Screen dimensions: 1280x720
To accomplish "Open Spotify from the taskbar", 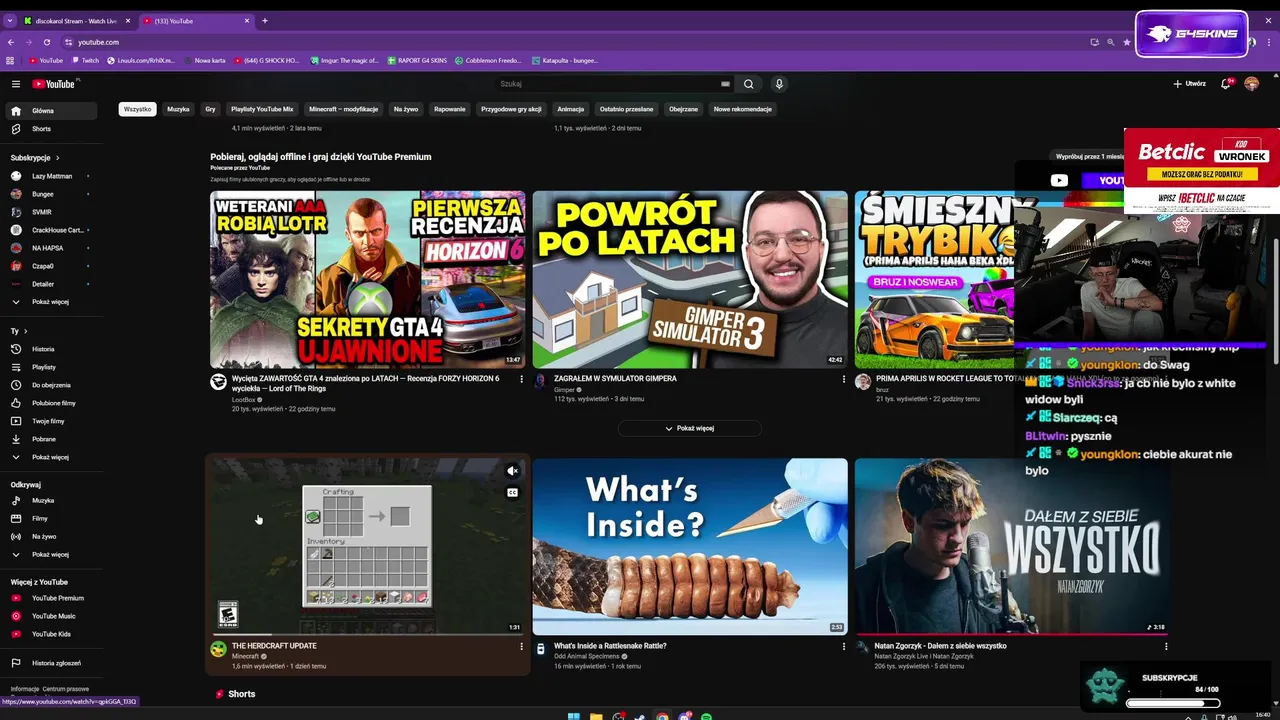I will click(706, 717).
